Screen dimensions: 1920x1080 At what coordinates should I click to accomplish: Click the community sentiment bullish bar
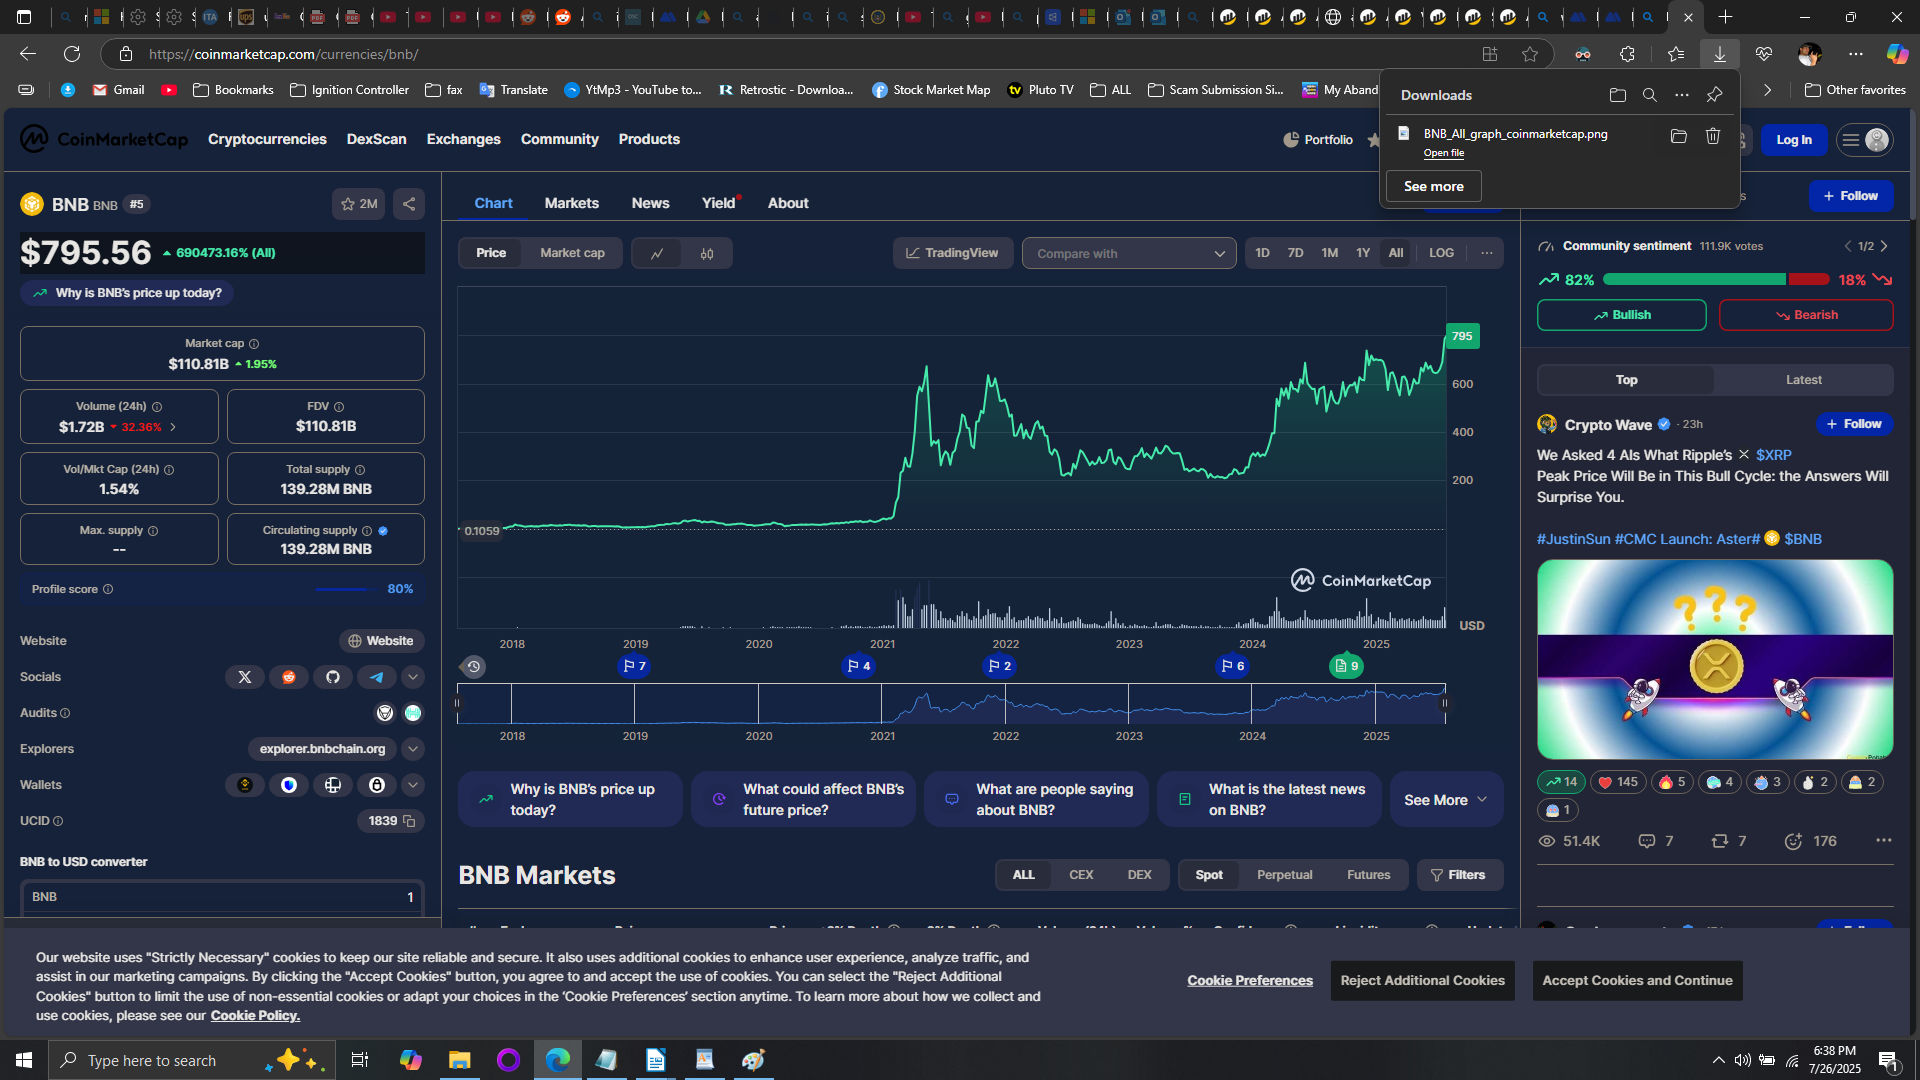(1694, 280)
